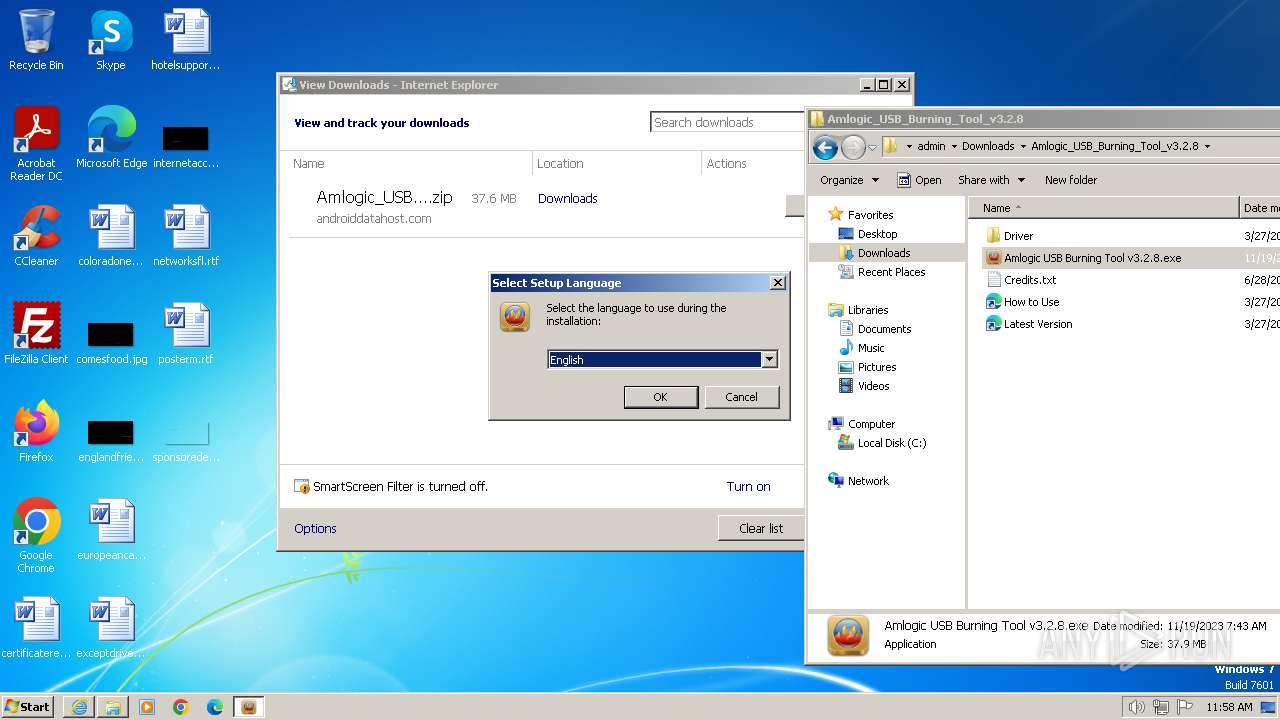Launch Skype from the desktop
The width and height of the screenshot is (1280, 720).
pos(110,40)
